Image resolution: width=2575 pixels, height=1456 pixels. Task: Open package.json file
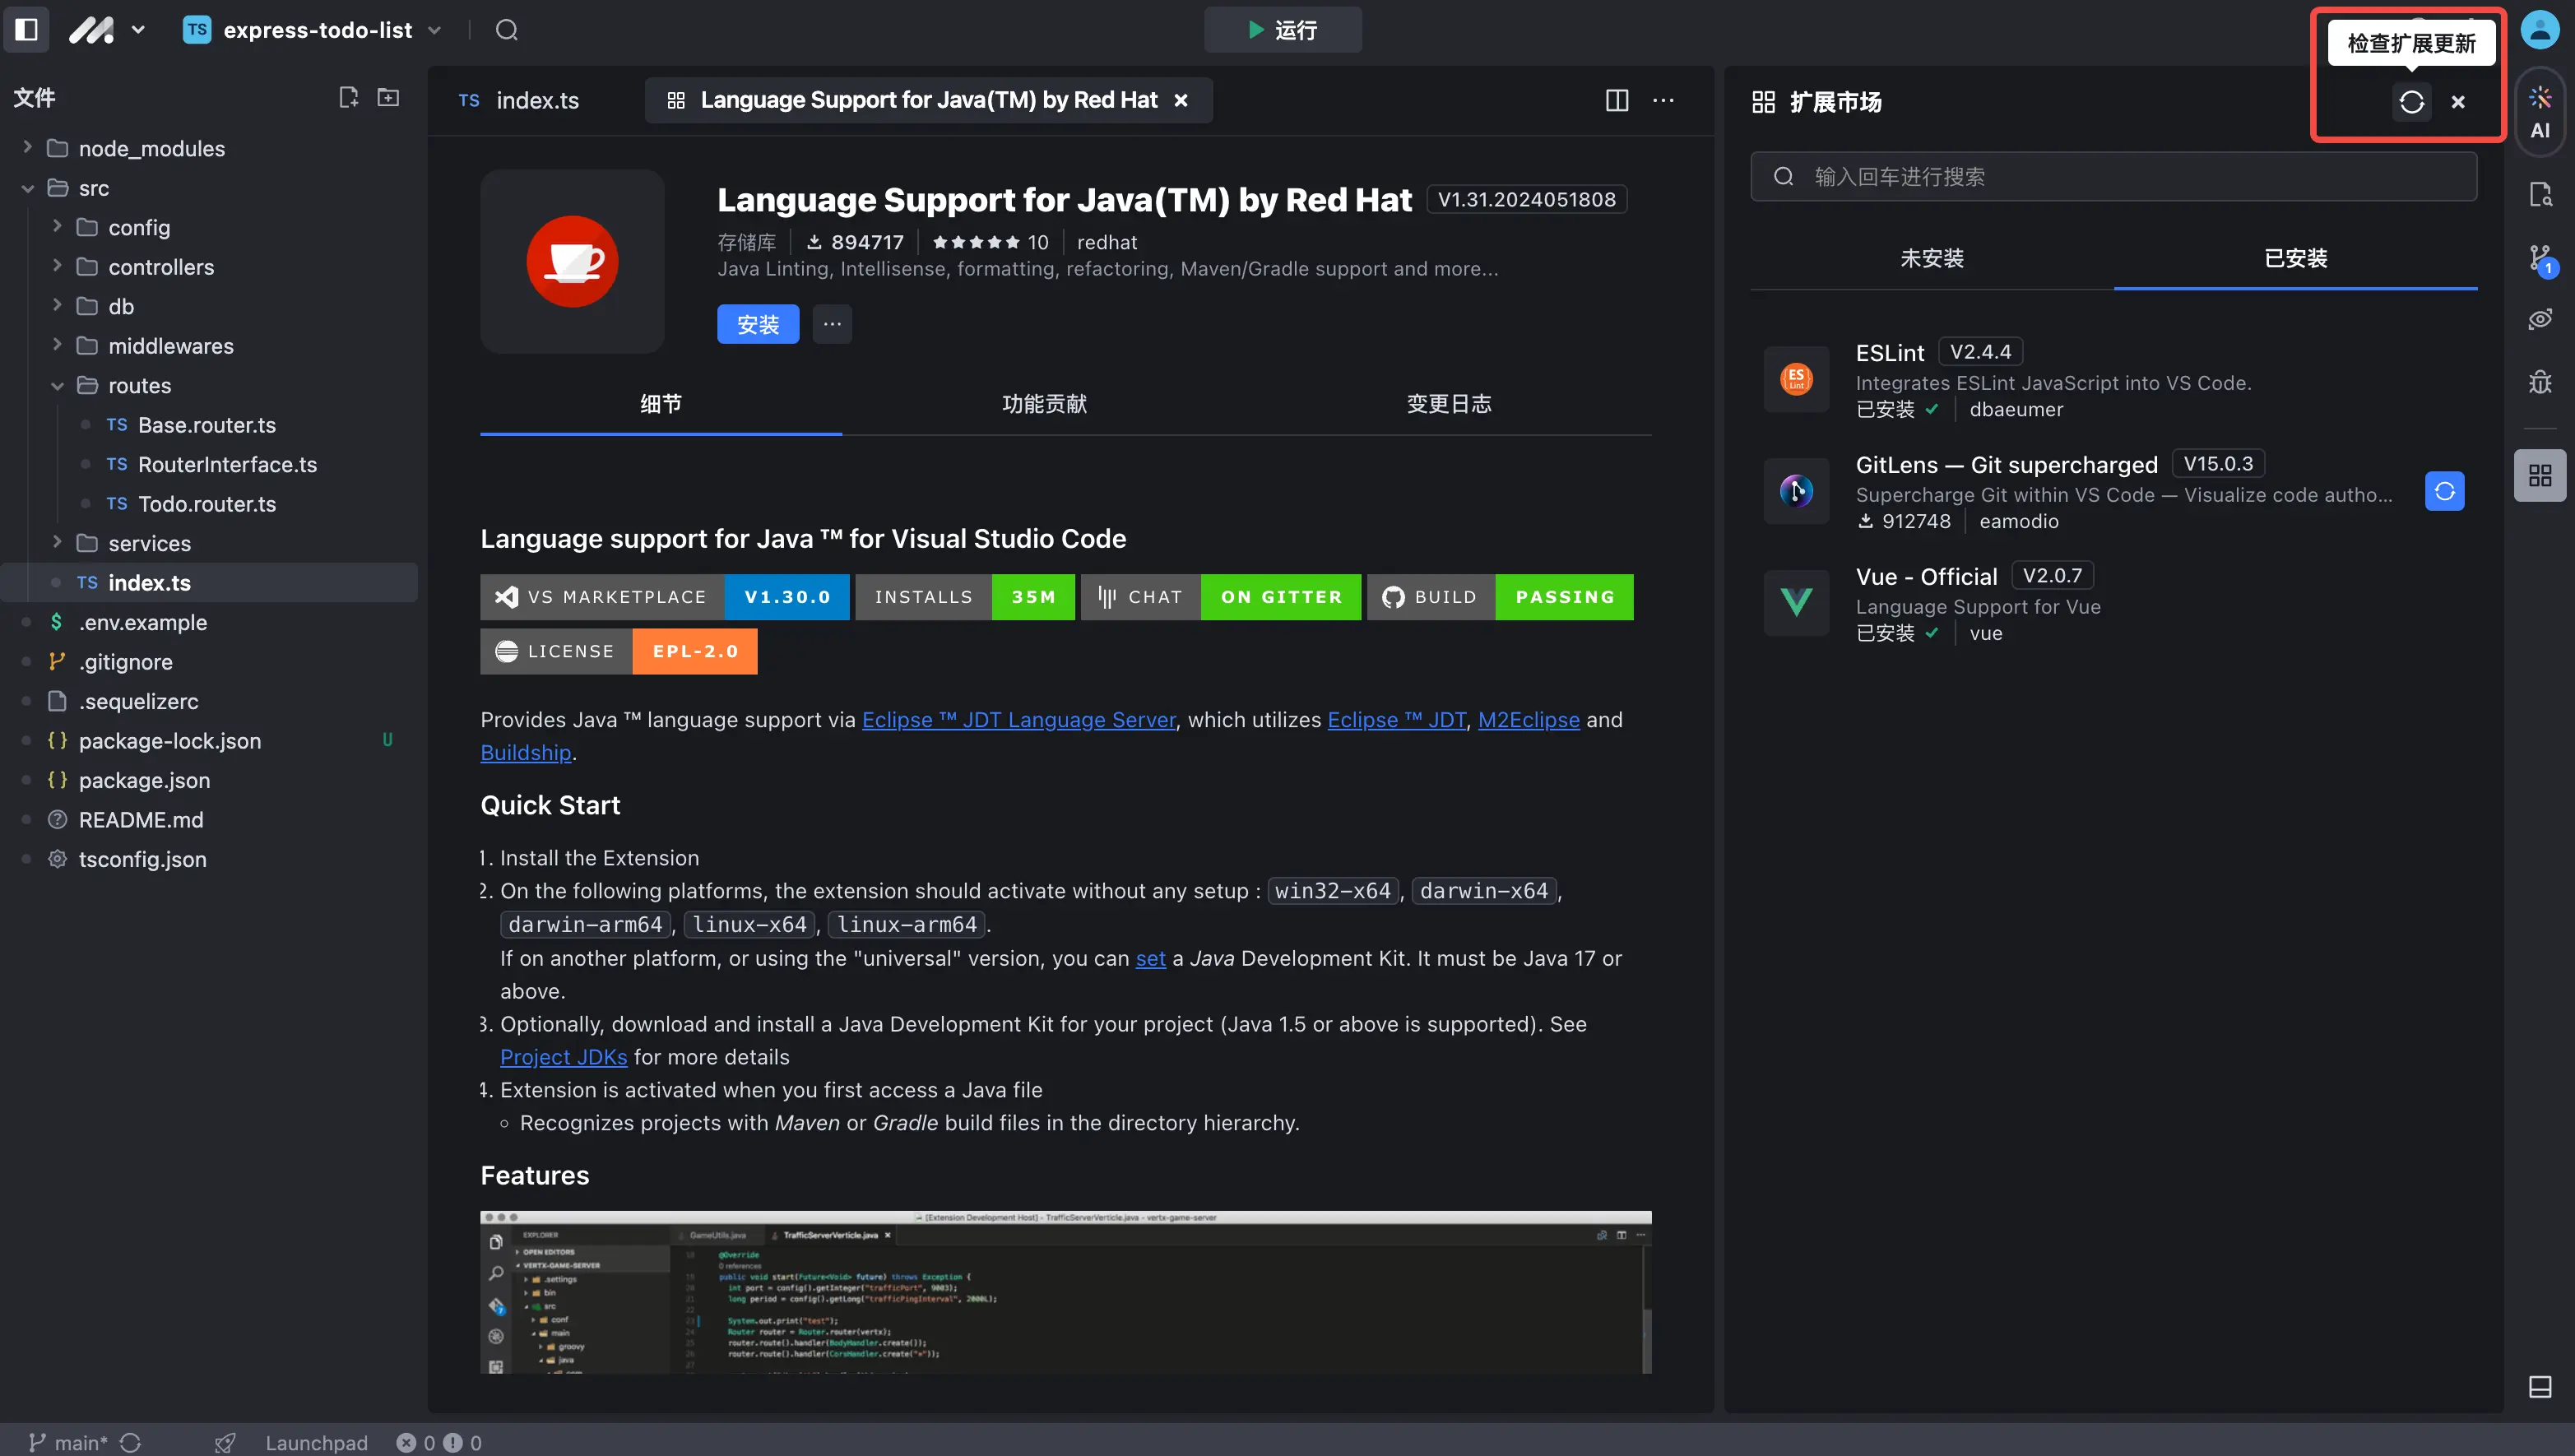(x=209, y=780)
